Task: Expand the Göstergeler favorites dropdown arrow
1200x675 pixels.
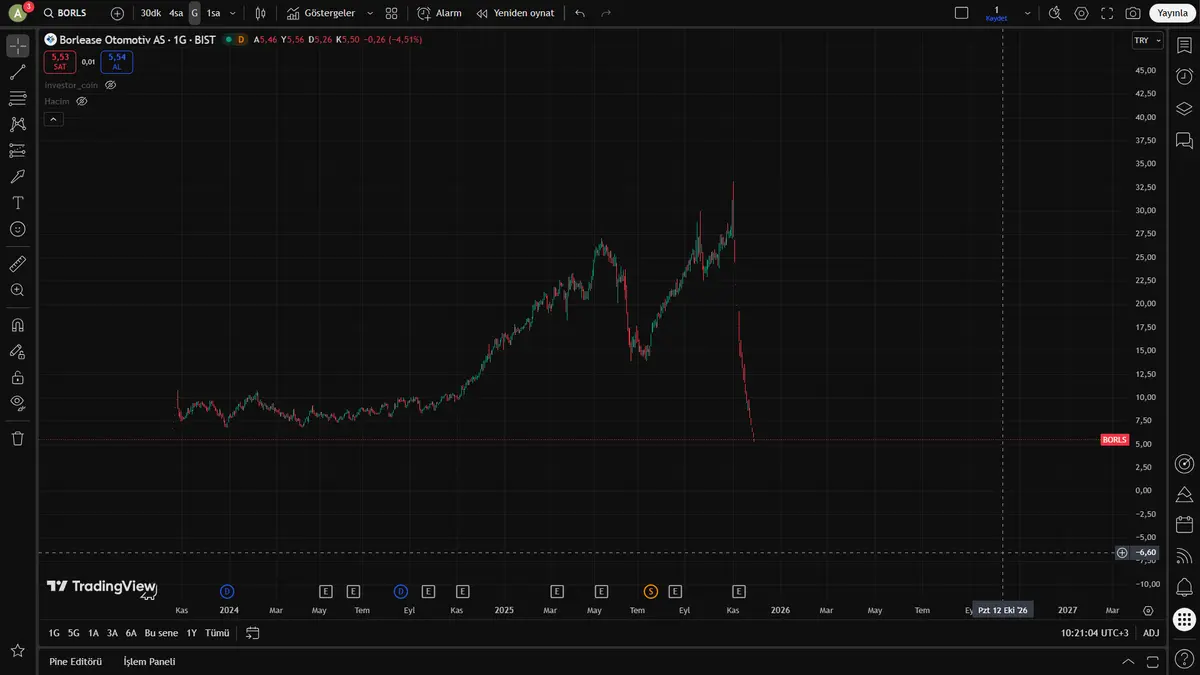Action: coord(370,13)
